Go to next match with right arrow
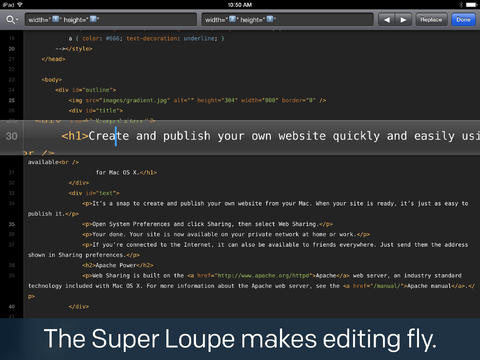 pos(403,20)
